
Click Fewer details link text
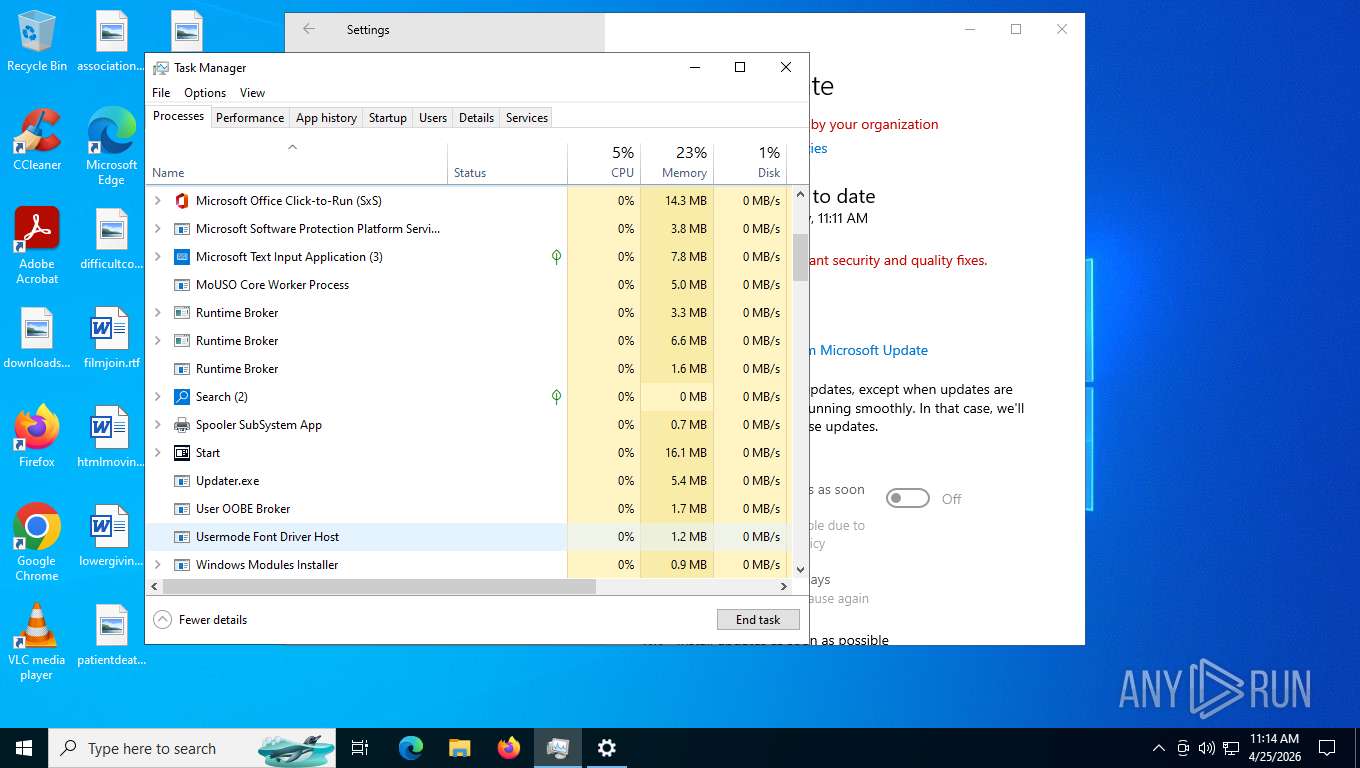(x=213, y=620)
